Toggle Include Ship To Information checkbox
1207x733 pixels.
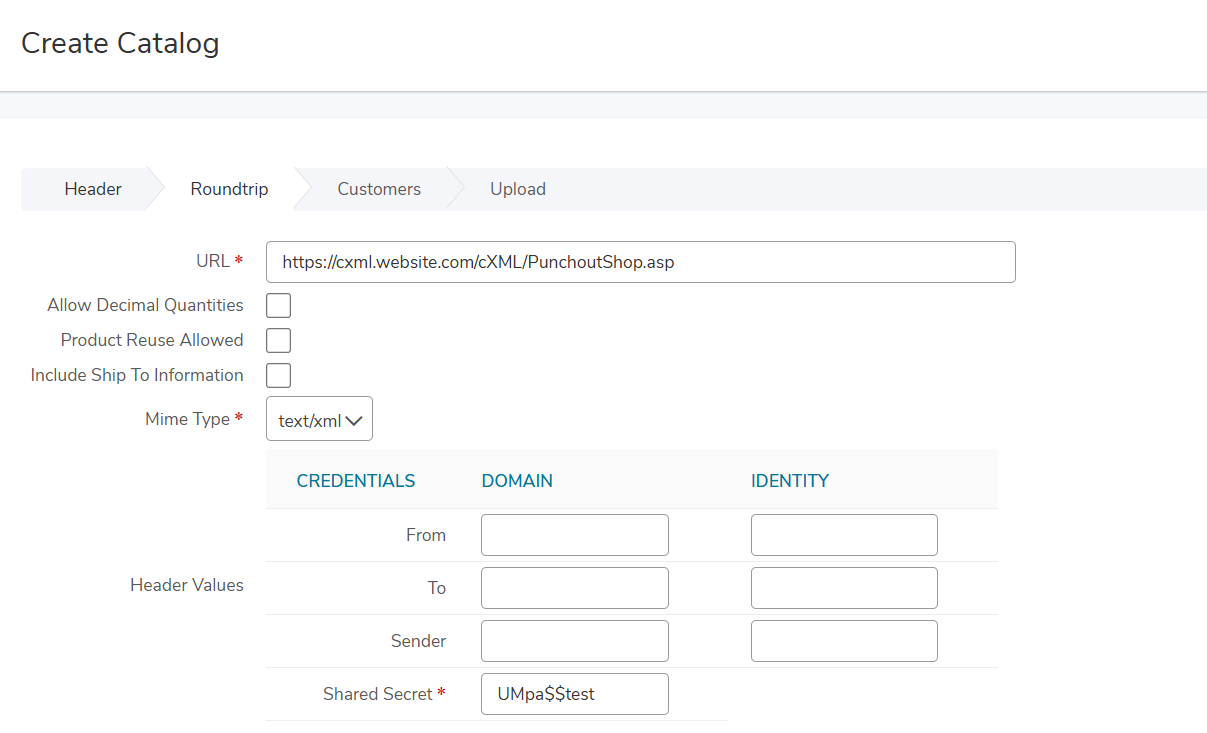(278, 376)
